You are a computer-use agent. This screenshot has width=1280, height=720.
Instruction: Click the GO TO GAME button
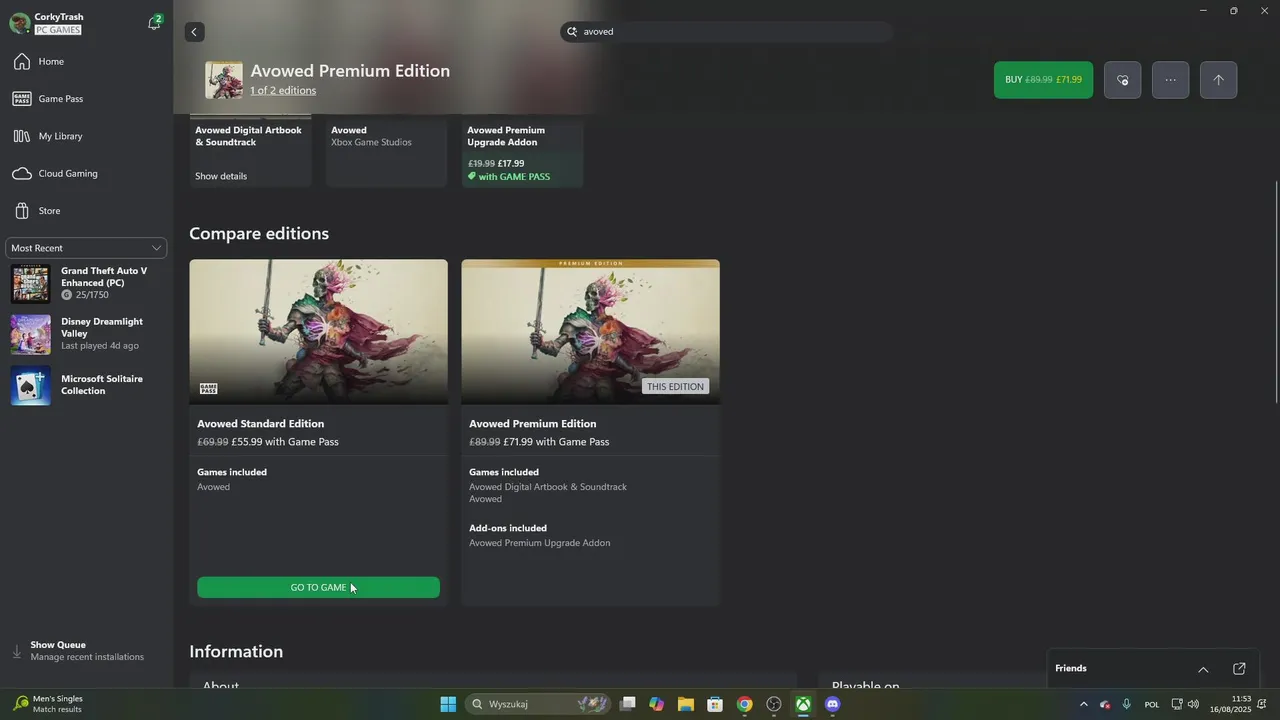tap(318, 588)
